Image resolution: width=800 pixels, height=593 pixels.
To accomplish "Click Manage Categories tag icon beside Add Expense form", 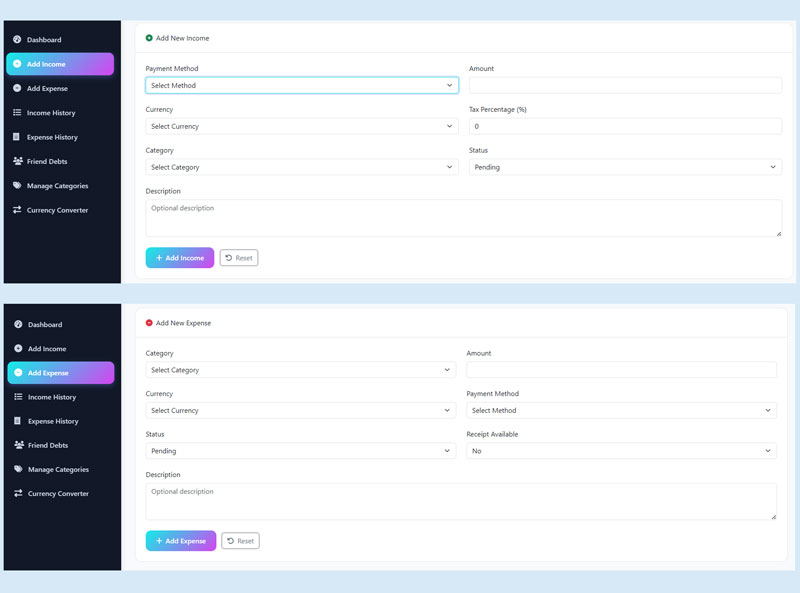I will point(18,469).
